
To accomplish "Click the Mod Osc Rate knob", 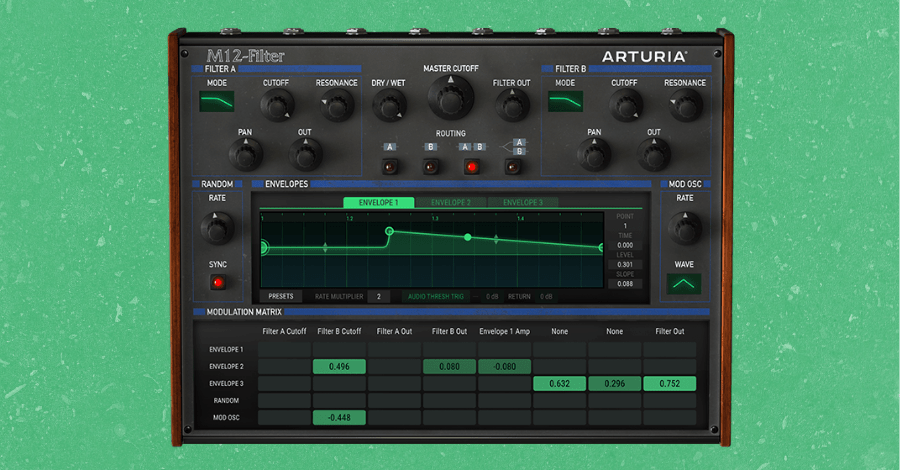I will tap(685, 228).
